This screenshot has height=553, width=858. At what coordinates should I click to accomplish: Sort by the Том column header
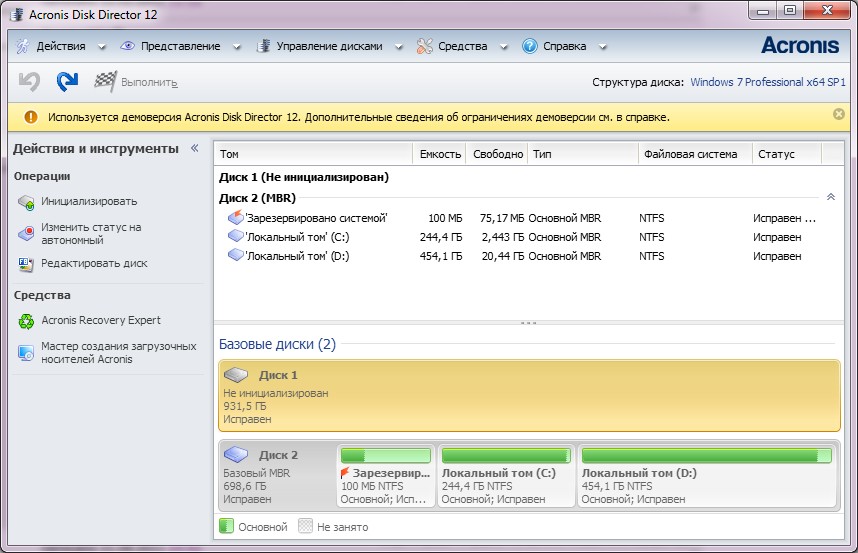(313, 154)
